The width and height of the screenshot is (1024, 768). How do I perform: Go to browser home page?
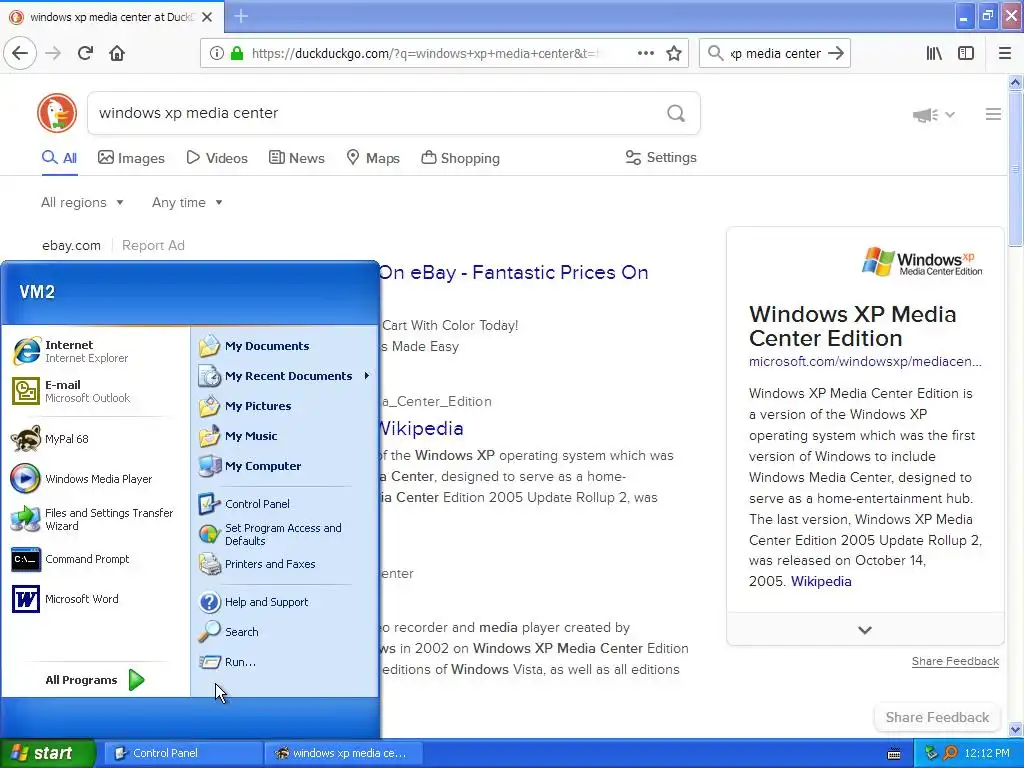(117, 53)
